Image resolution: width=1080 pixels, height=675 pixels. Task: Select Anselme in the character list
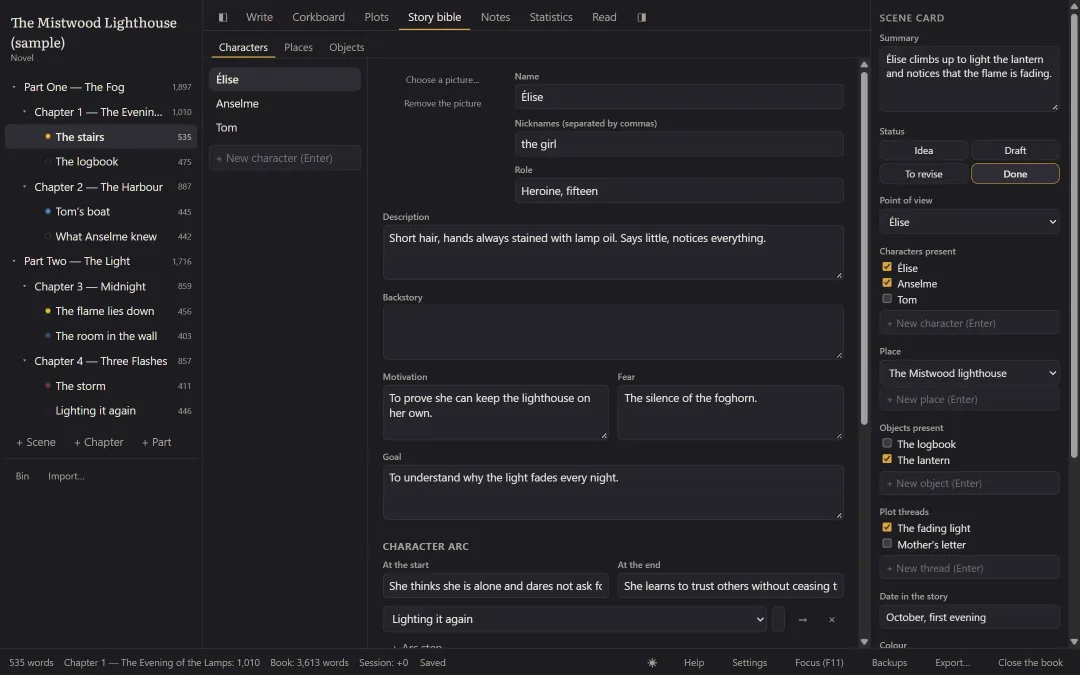tap(284, 103)
